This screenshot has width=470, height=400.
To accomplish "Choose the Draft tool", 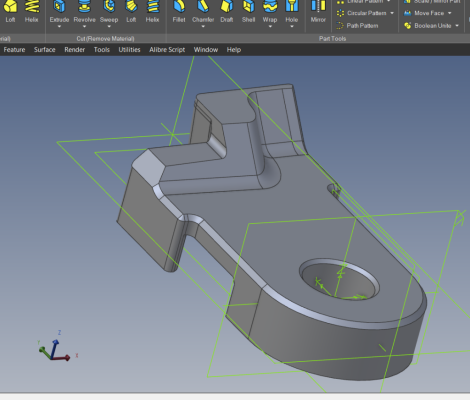I will (x=227, y=6).
